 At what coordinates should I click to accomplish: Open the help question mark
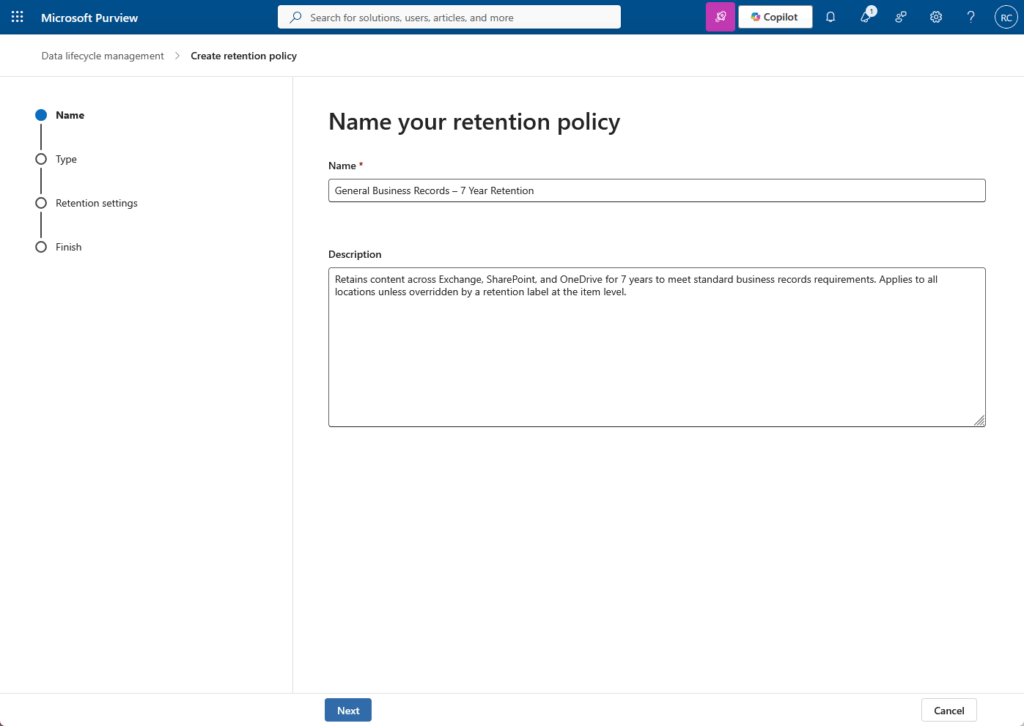point(970,17)
